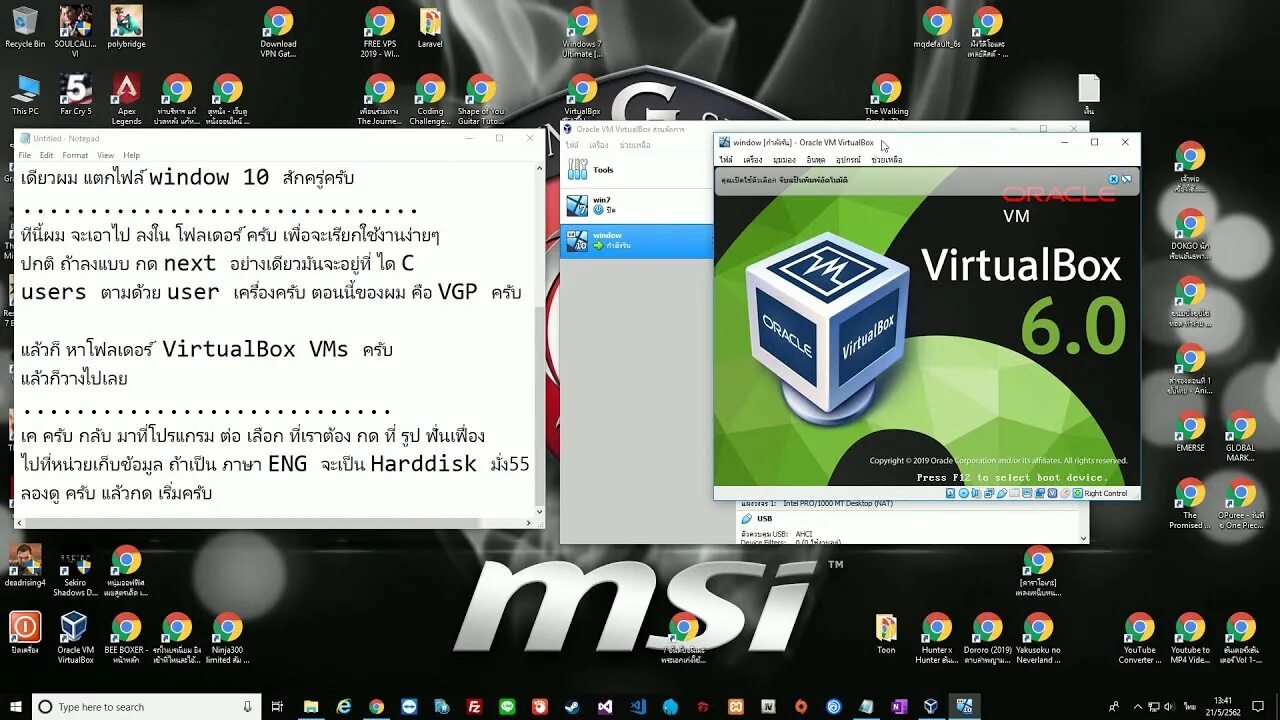This screenshot has width=1280, height=720.
Task: Select the deadrising4 desktop icon
Action: coord(25,566)
